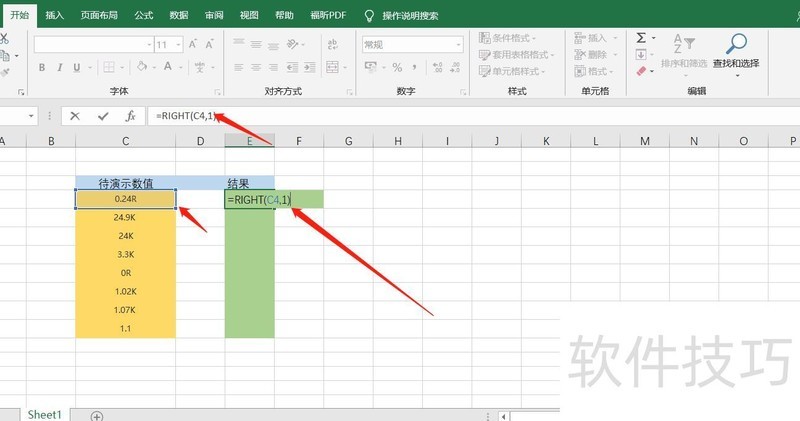Align text right
The image size is (800, 421).
(x=273, y=67)
